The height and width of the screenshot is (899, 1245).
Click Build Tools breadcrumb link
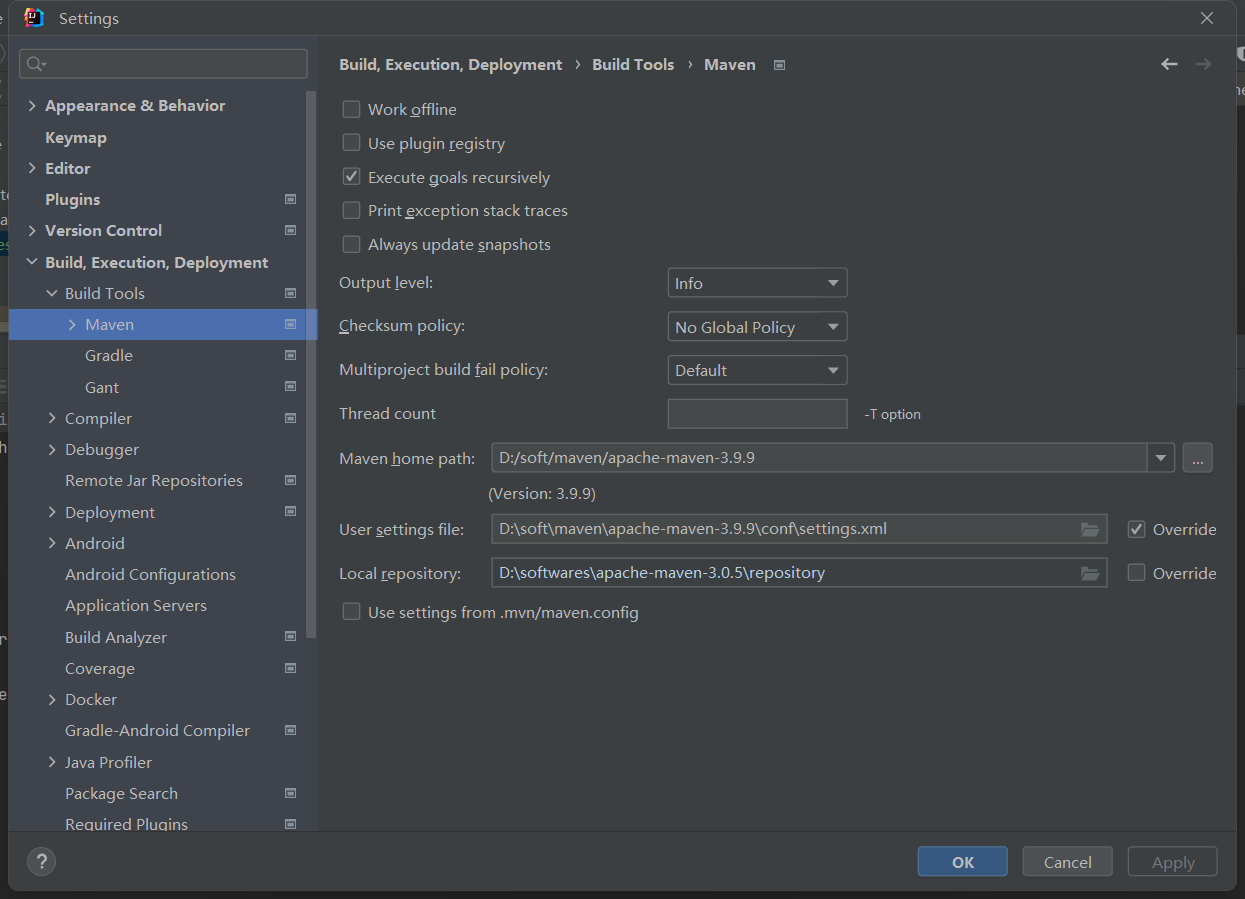[x=633, y=64]
